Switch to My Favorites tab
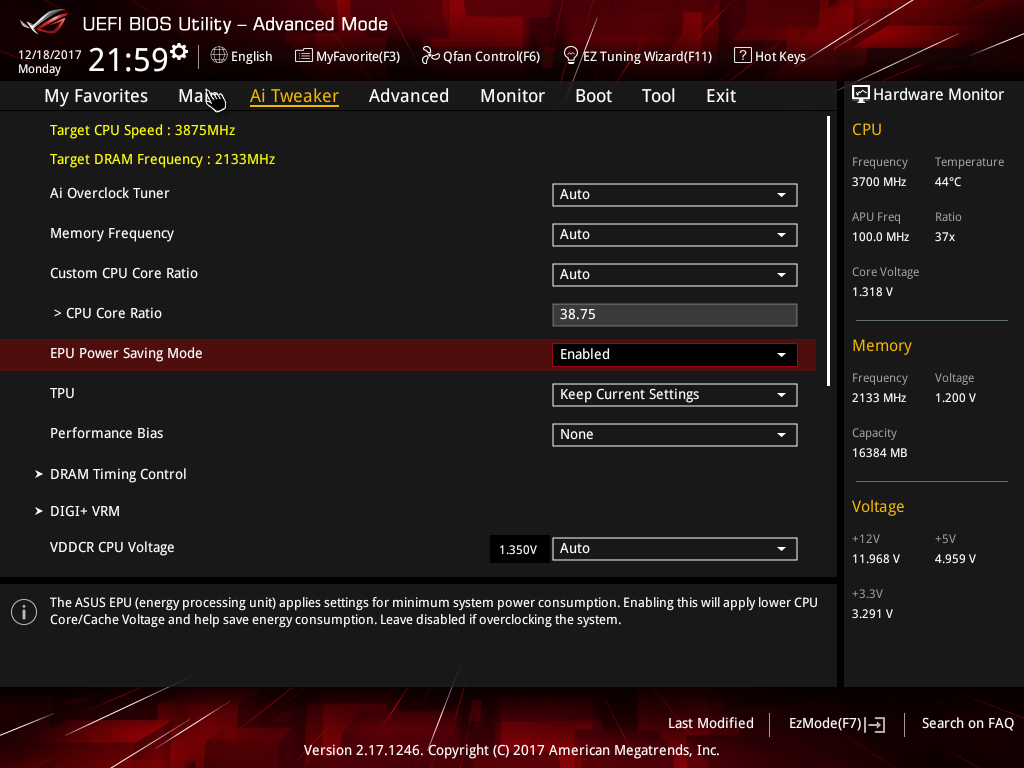This screenshot has width=1024, height=768. [x=96, y=95]
